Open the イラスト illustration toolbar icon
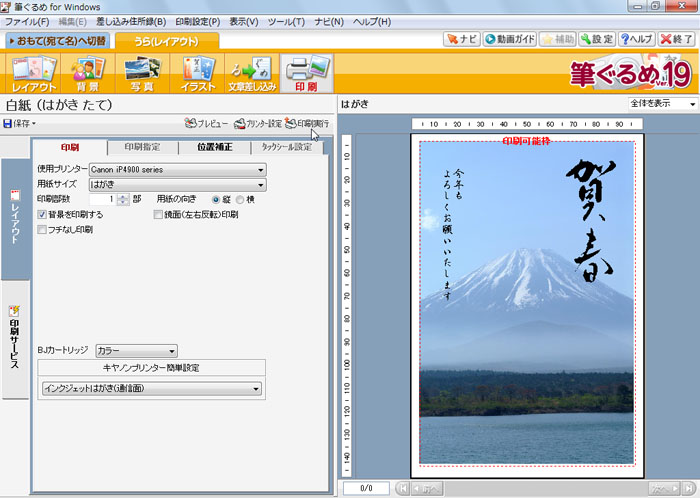Image resolution: width=700 pixels, height=498 pixels. coord(197,74)
